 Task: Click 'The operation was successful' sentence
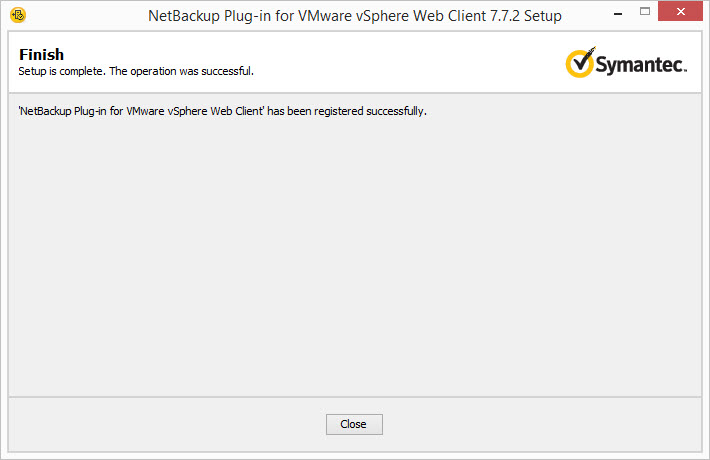coord(182,72)
